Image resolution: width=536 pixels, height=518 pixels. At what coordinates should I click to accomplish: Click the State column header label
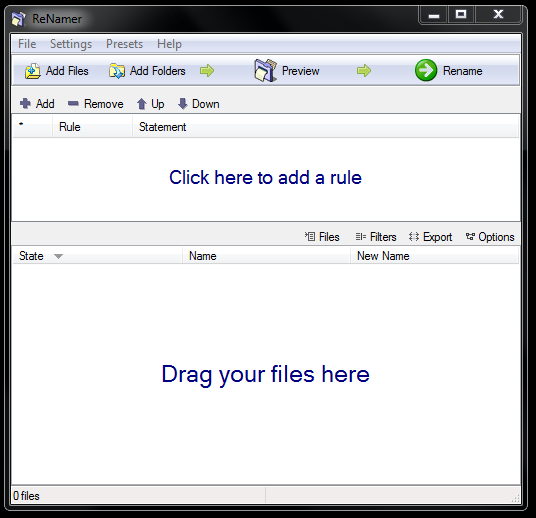click(31, 256)
